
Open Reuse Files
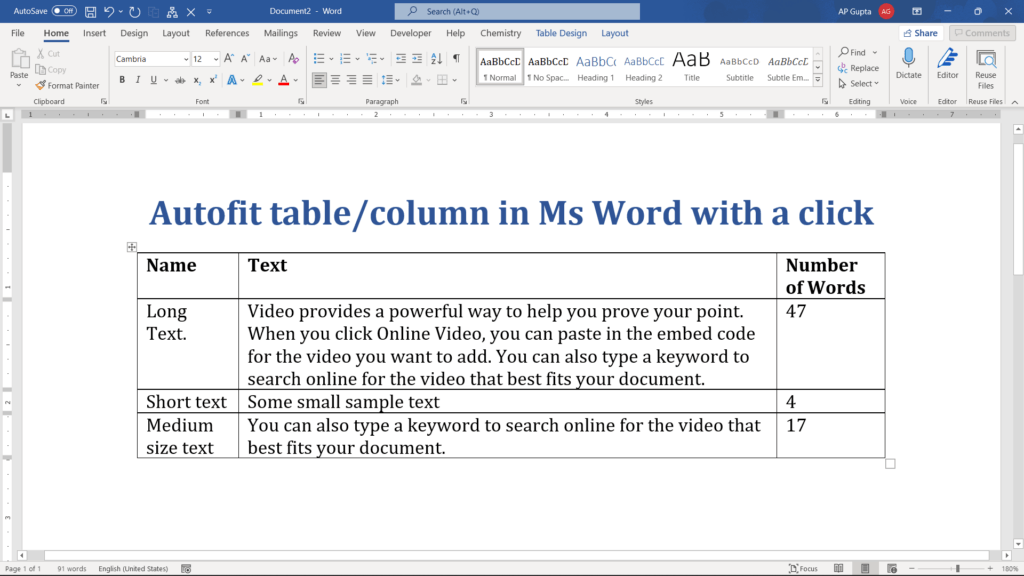click(x=985, y=68)
